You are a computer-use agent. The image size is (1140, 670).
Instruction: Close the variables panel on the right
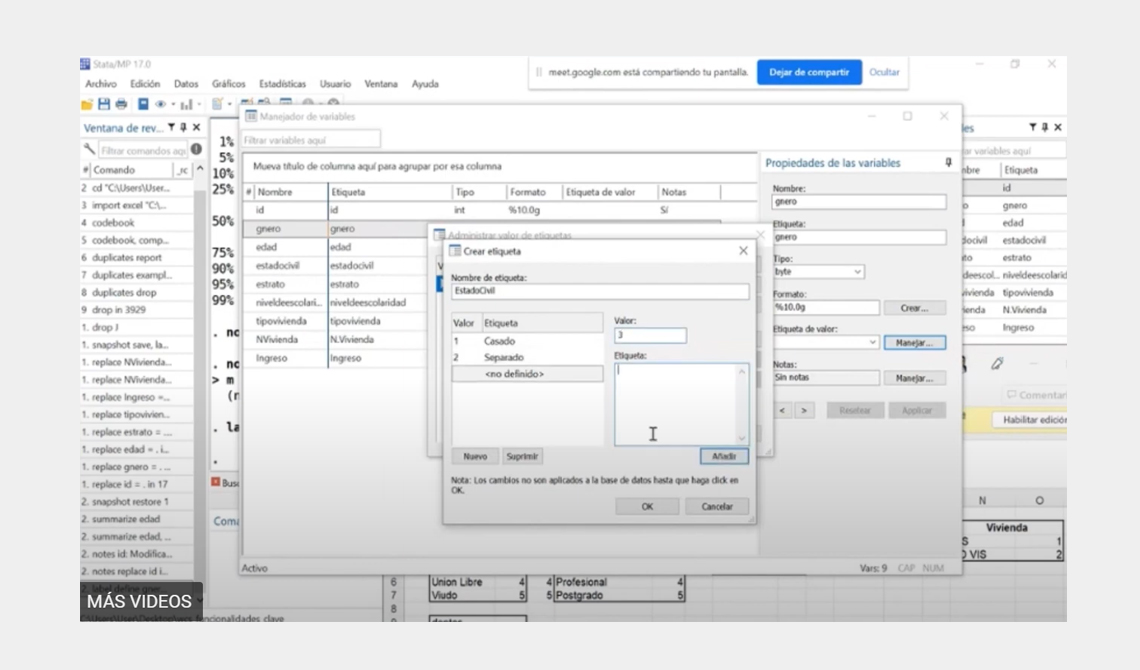pyautogui.click(x=1058, y=127)
